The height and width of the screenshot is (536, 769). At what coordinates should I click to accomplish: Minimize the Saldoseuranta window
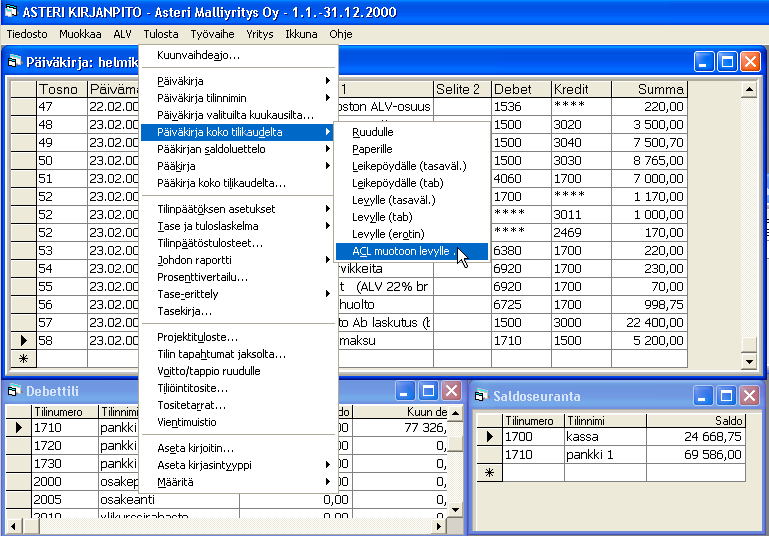(702, 396)
